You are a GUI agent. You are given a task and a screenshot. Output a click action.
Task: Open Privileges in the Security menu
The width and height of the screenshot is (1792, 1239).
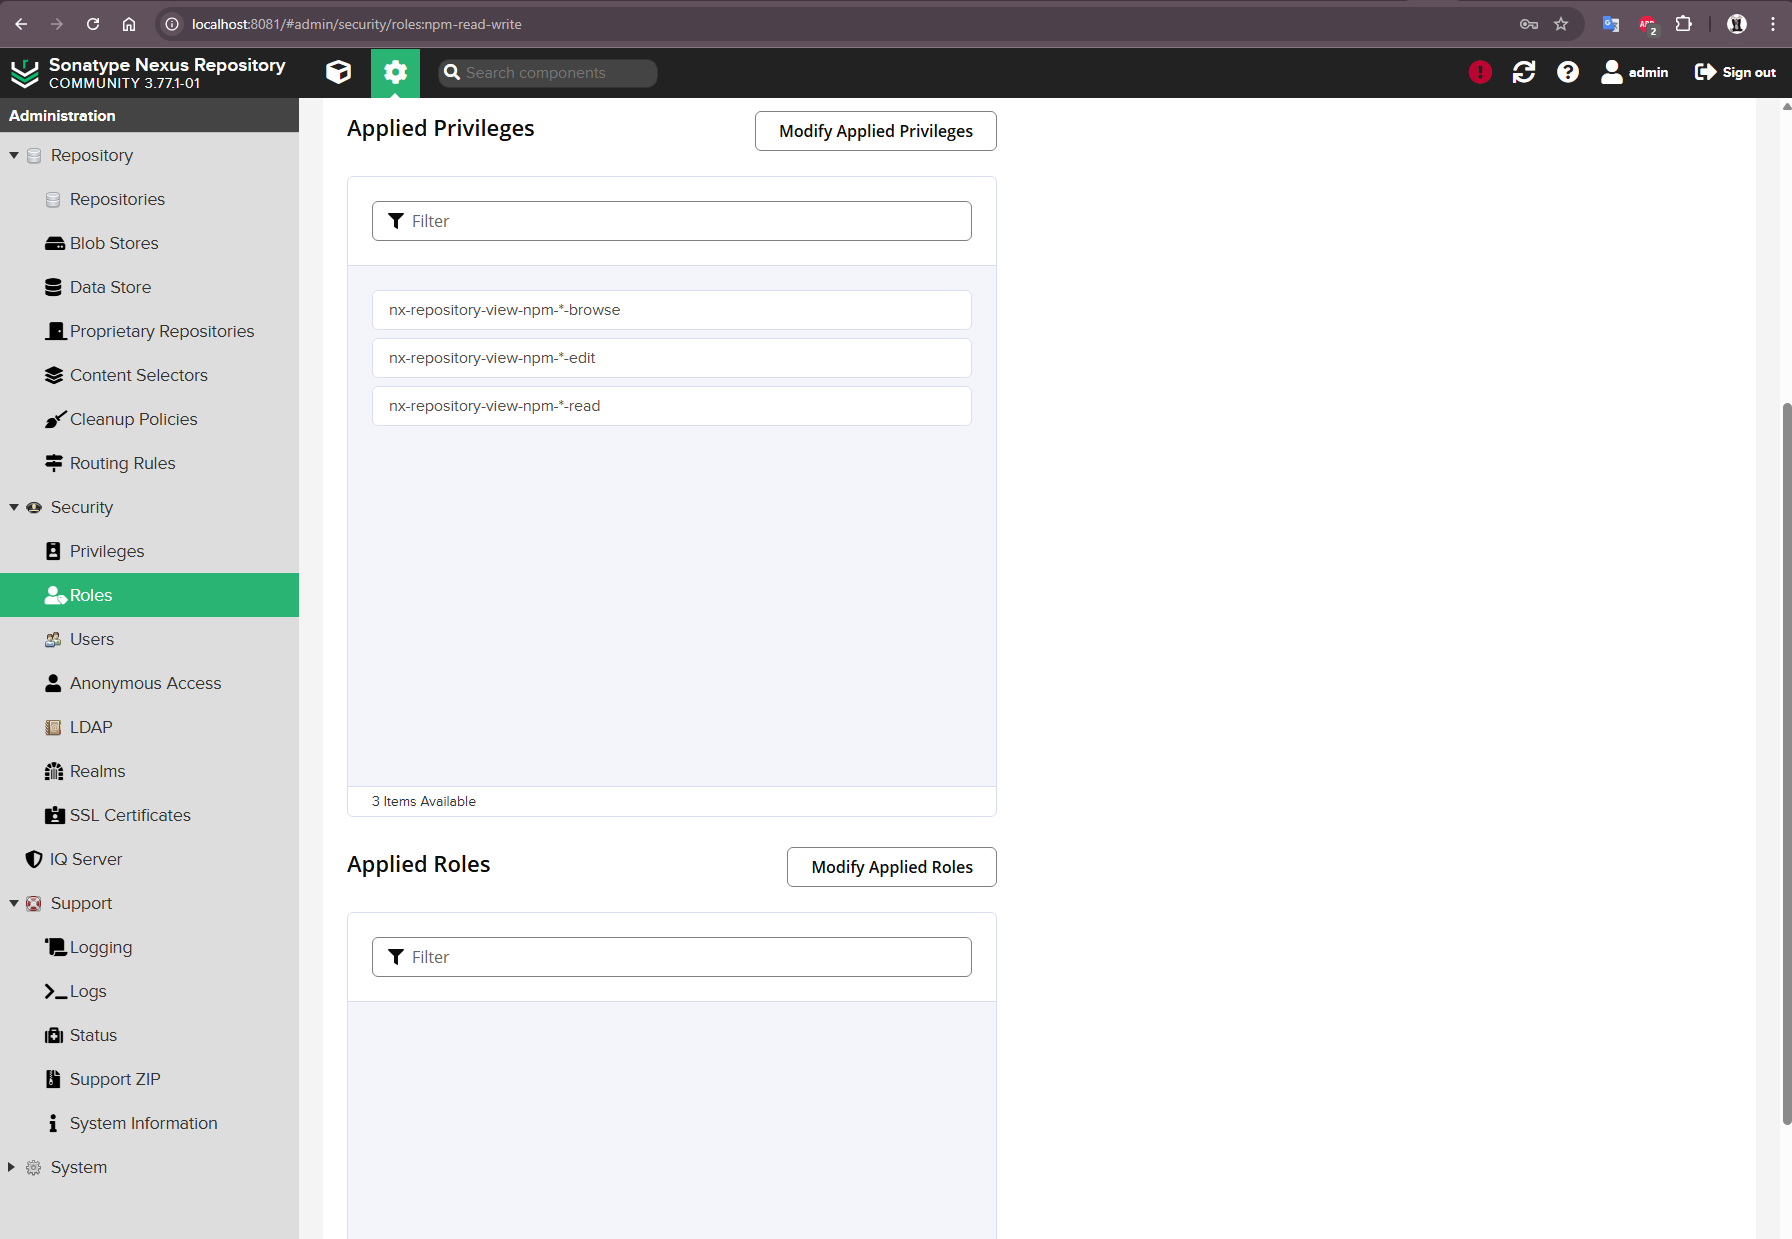point(106,551)
